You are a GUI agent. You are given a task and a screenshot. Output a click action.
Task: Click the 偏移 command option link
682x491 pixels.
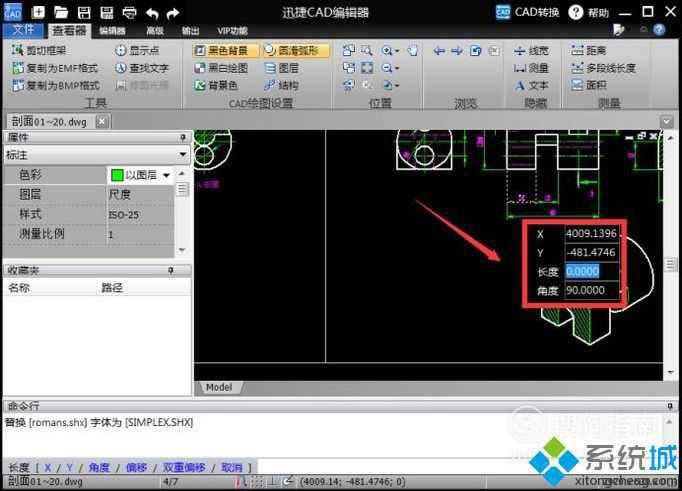click(136, 468)
